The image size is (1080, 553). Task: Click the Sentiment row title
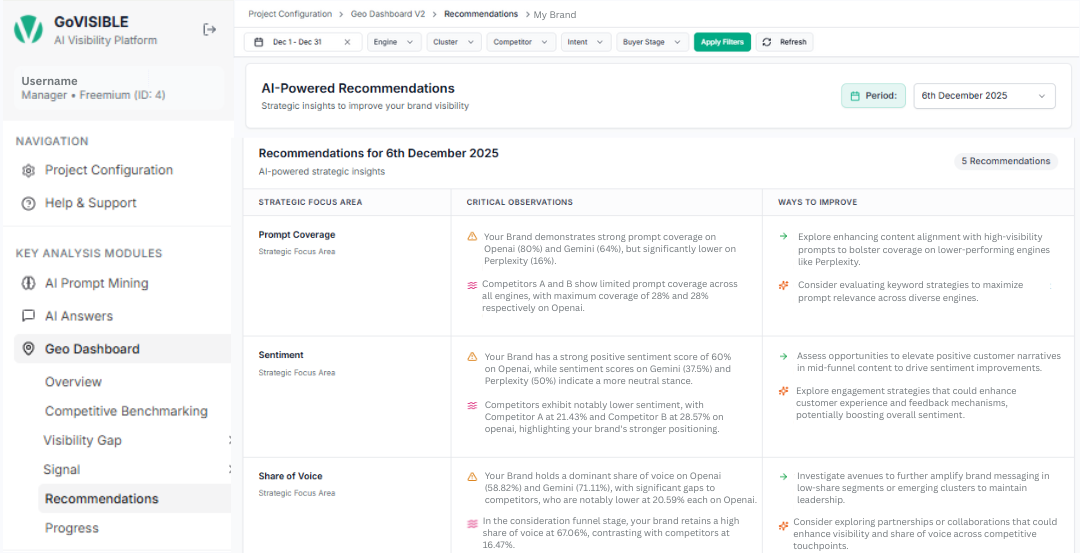click(x=281, y=355)
